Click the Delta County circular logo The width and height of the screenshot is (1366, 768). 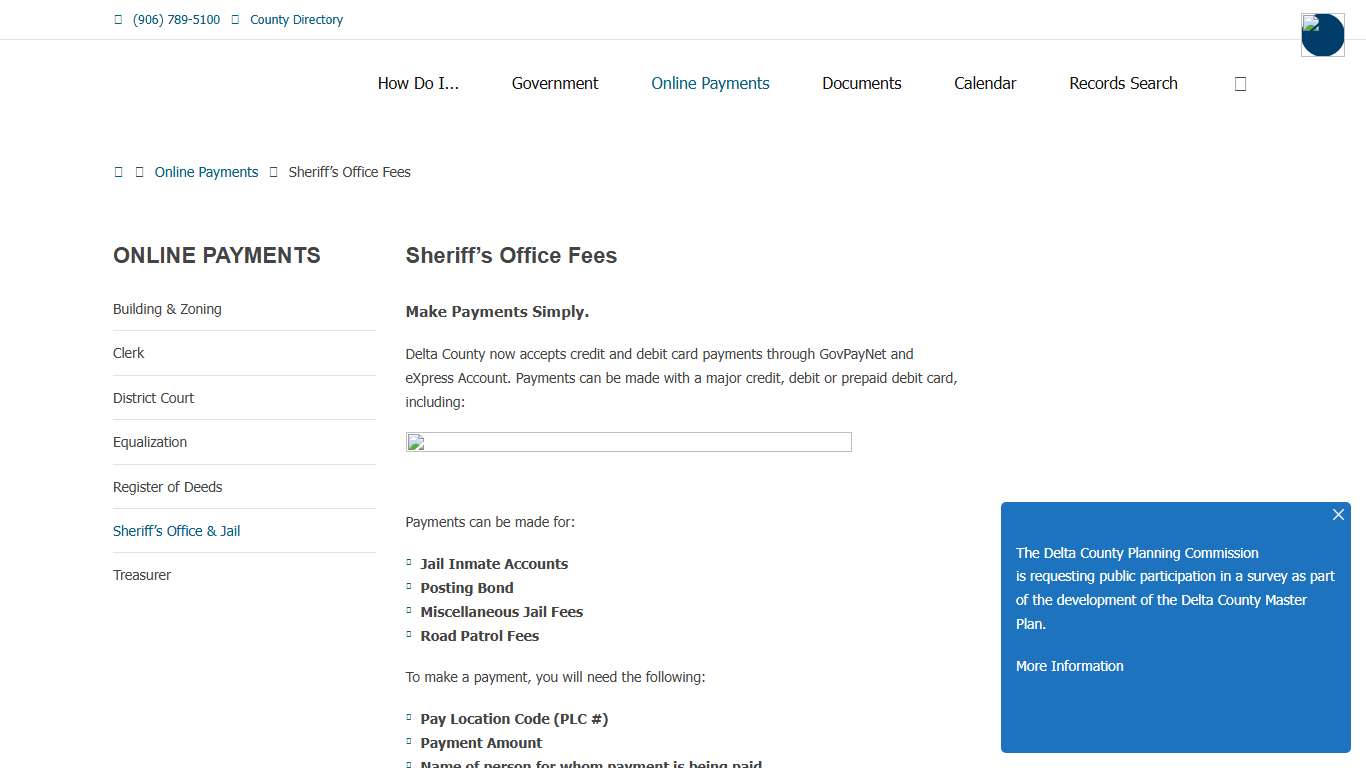[x=1322, y=34]
